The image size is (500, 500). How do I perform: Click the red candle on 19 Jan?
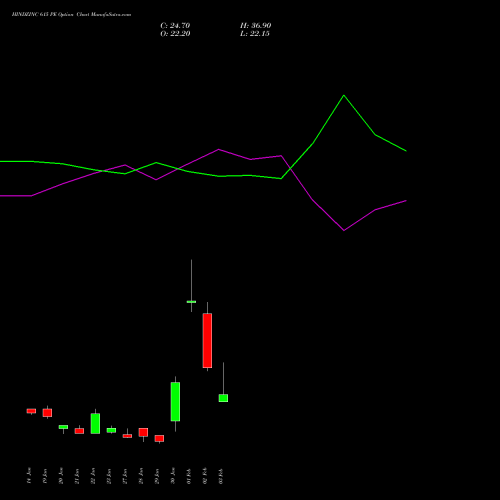pyautogui.click(x=47, y=413)
